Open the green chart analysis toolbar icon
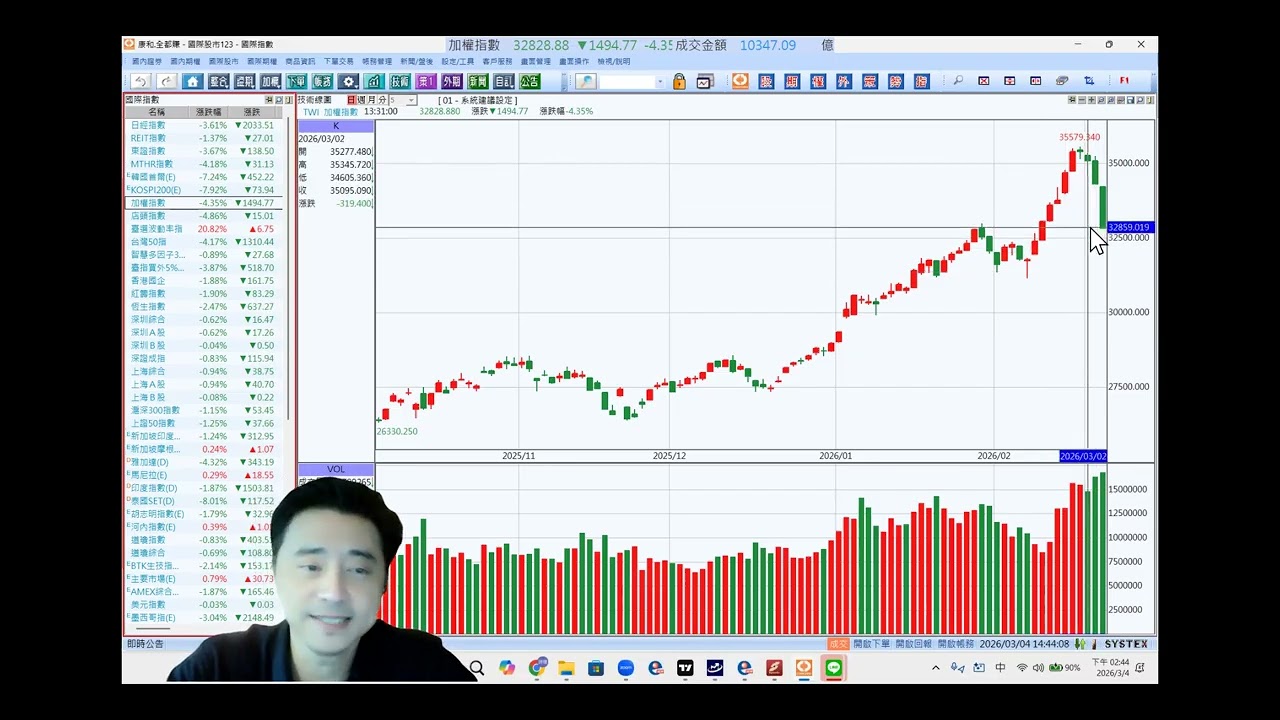The image size is (1280, 720). 374,81
